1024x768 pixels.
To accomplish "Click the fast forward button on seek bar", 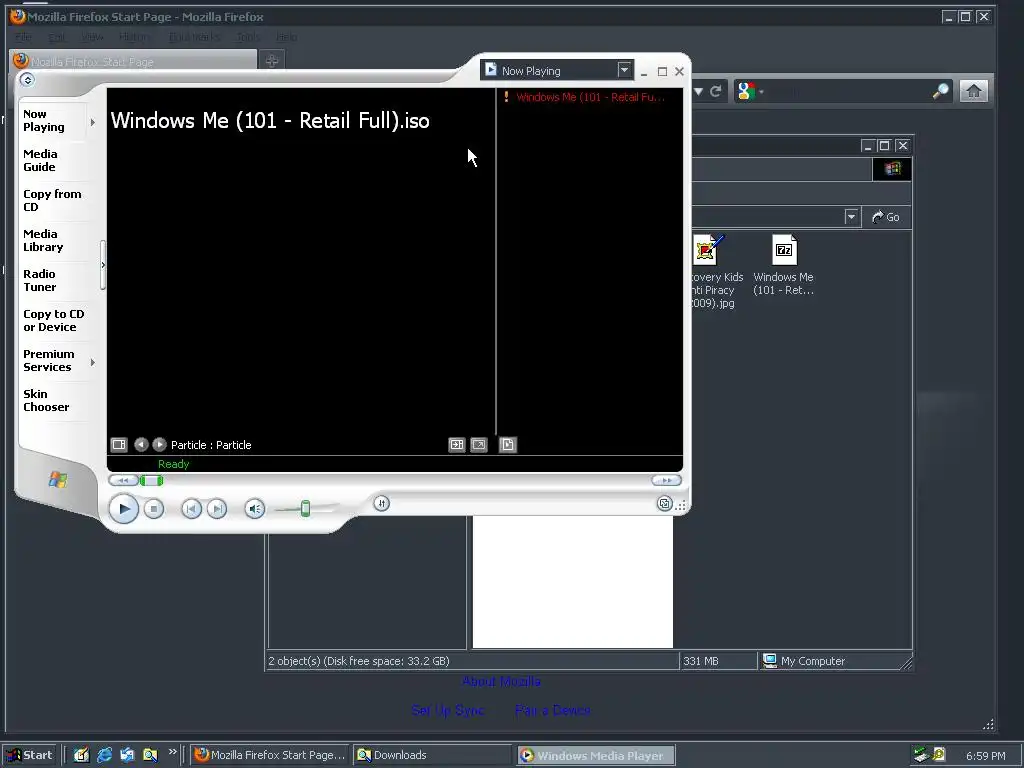I will coord(666,480).
